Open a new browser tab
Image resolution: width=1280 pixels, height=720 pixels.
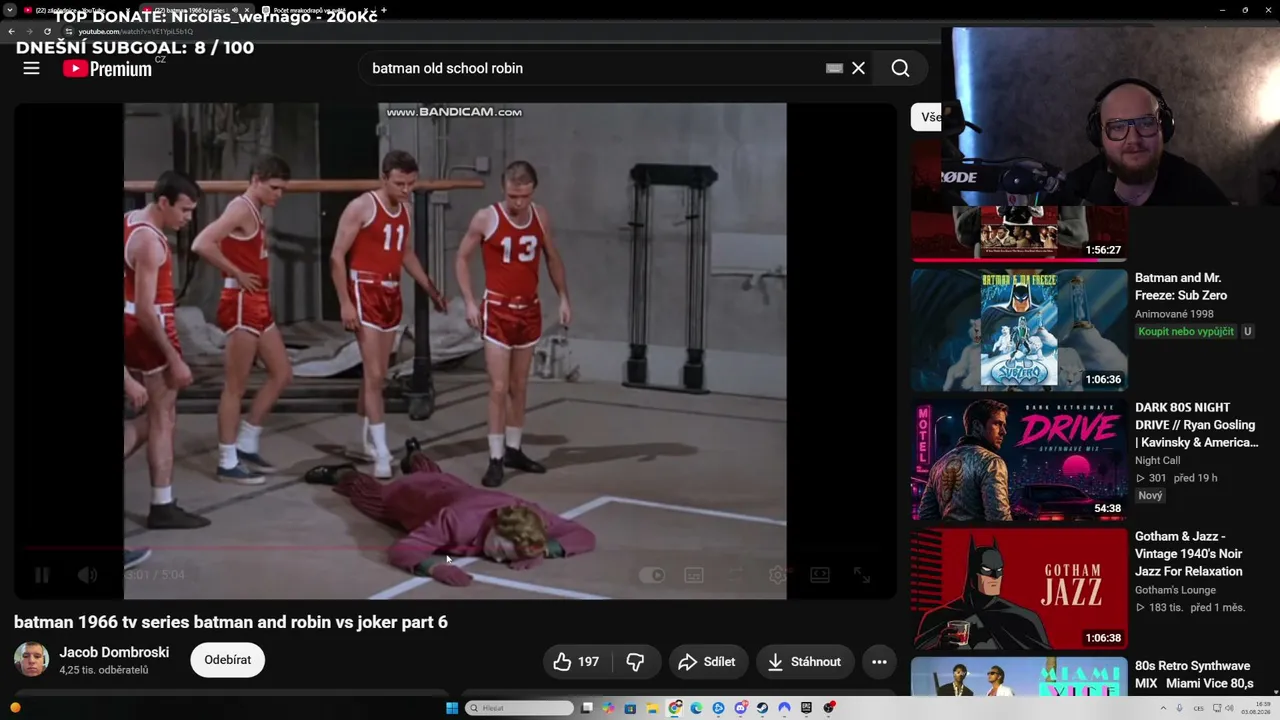pyautogui.click(x=384, y=10)
